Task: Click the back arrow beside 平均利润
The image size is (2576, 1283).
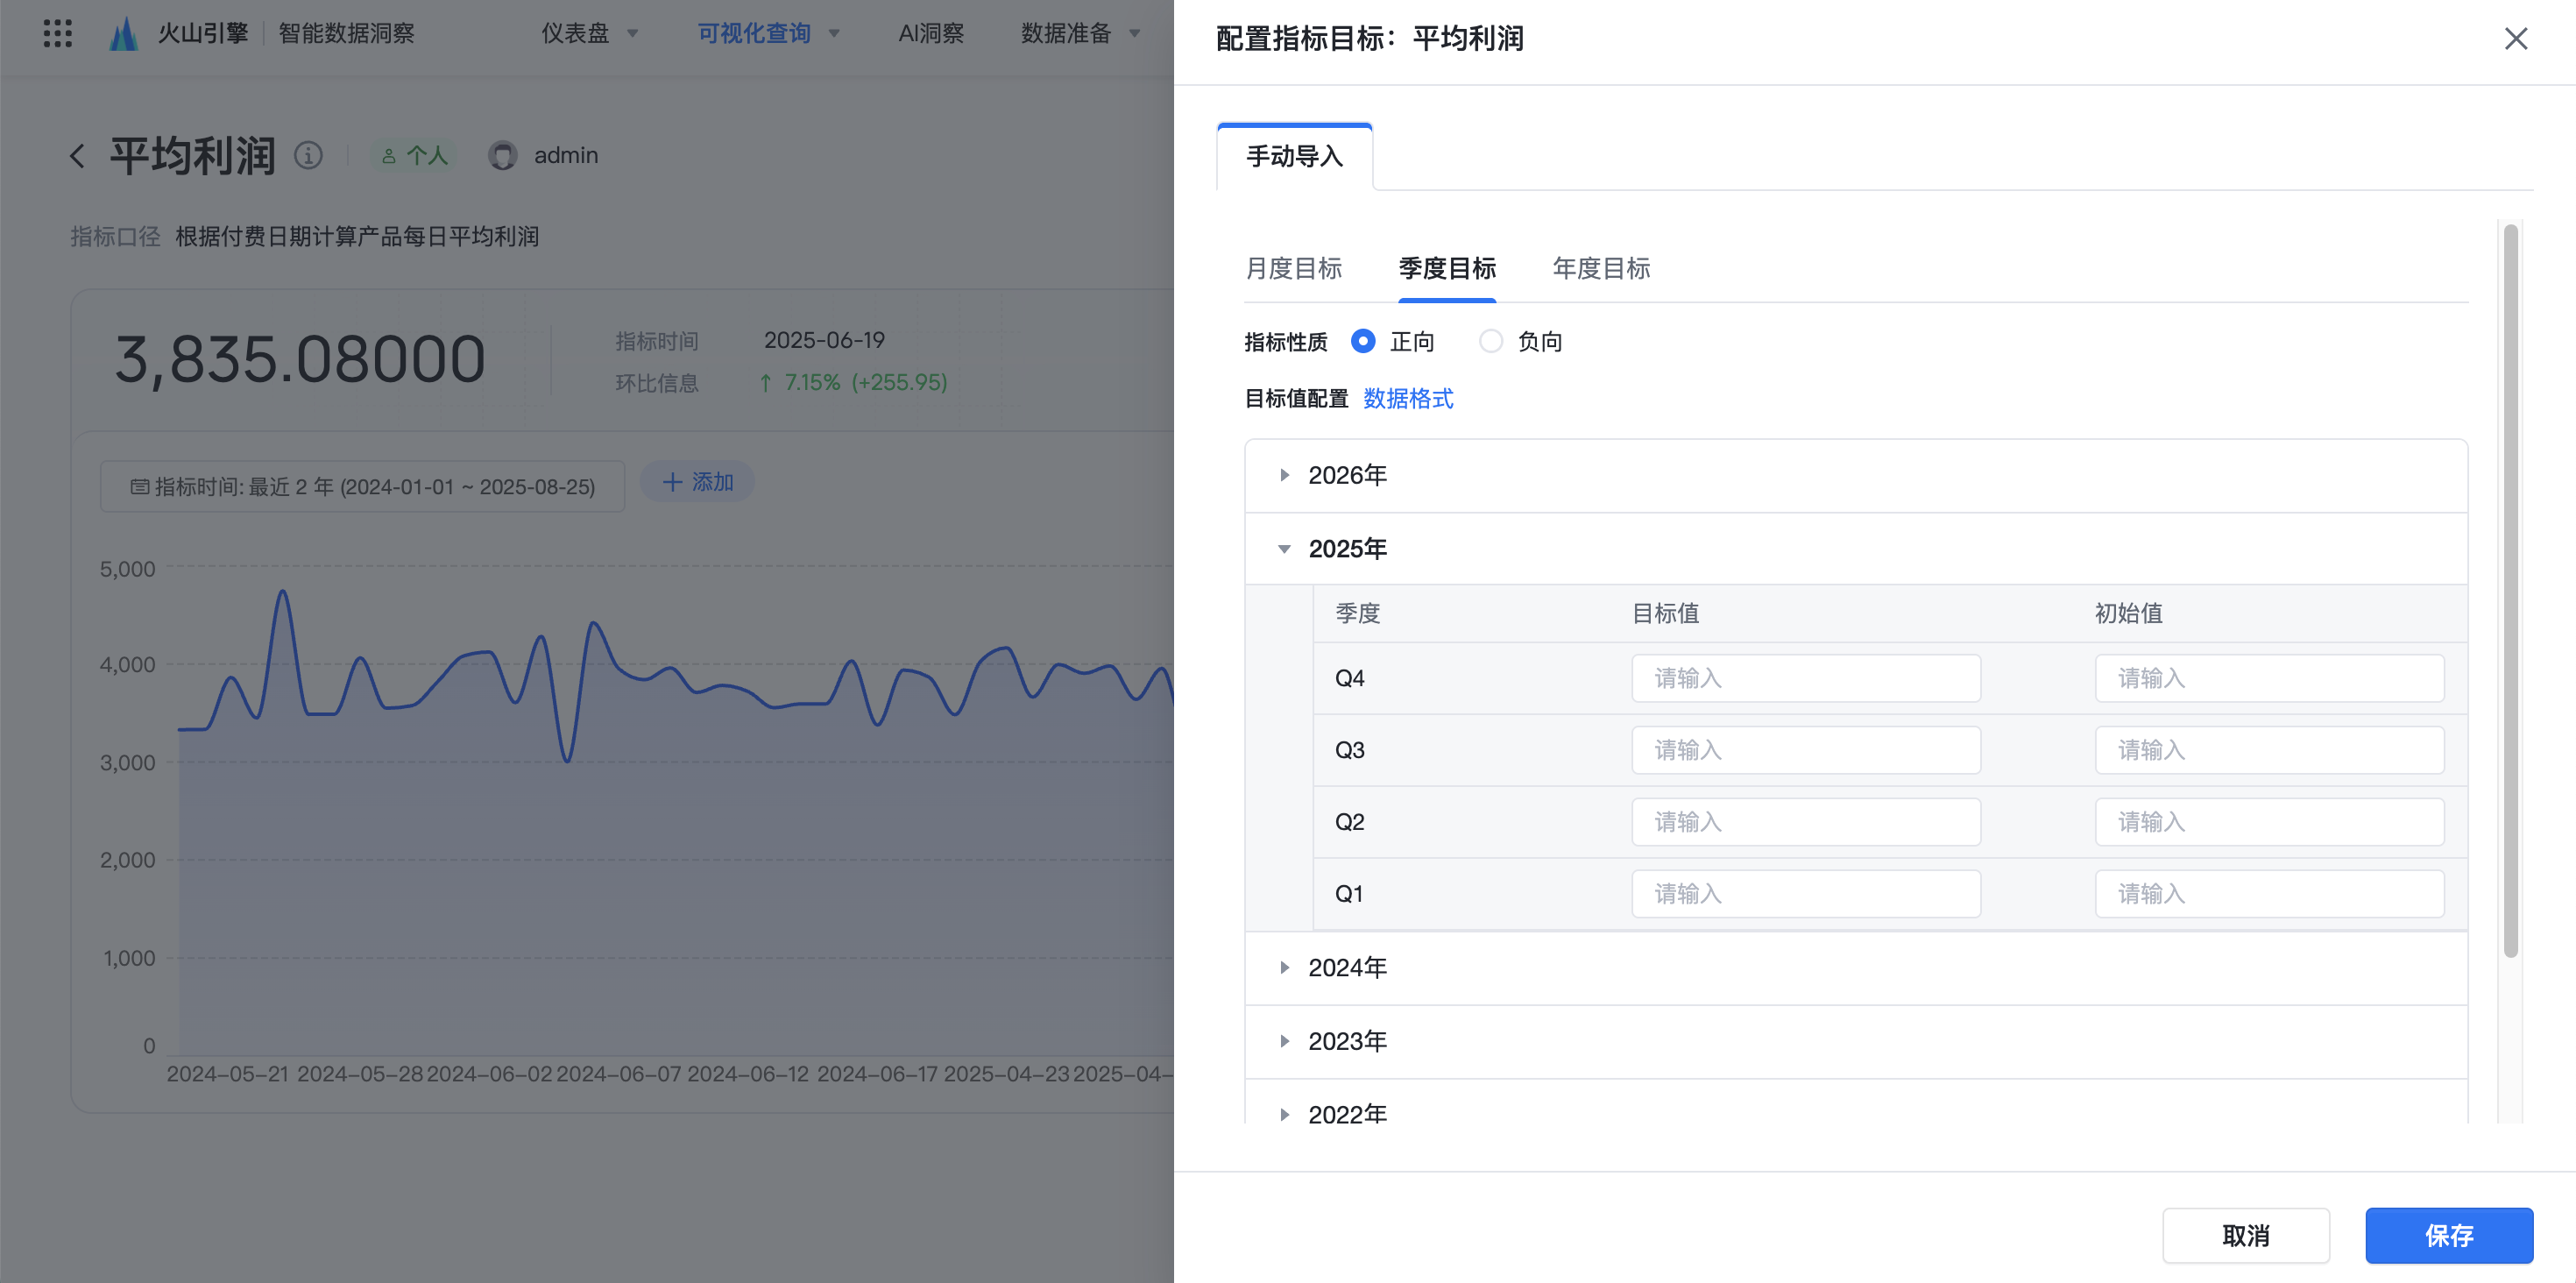Action: (x=77, y=156)
